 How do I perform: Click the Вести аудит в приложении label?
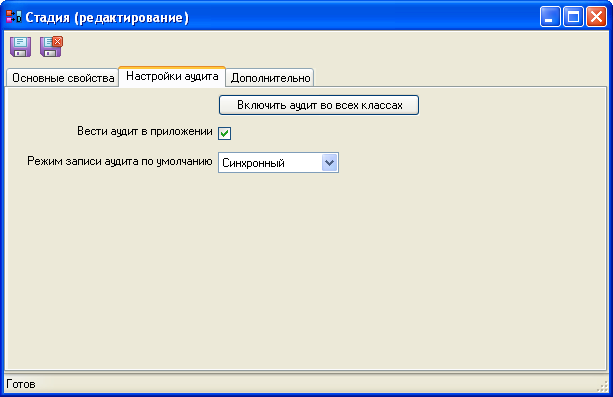[x=145, y=131]
